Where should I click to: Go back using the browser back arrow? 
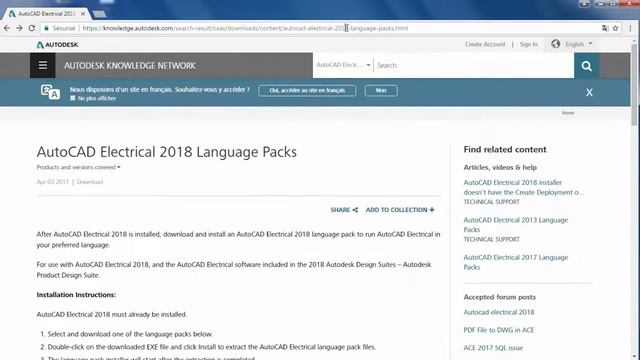click(x=7, y=28)
